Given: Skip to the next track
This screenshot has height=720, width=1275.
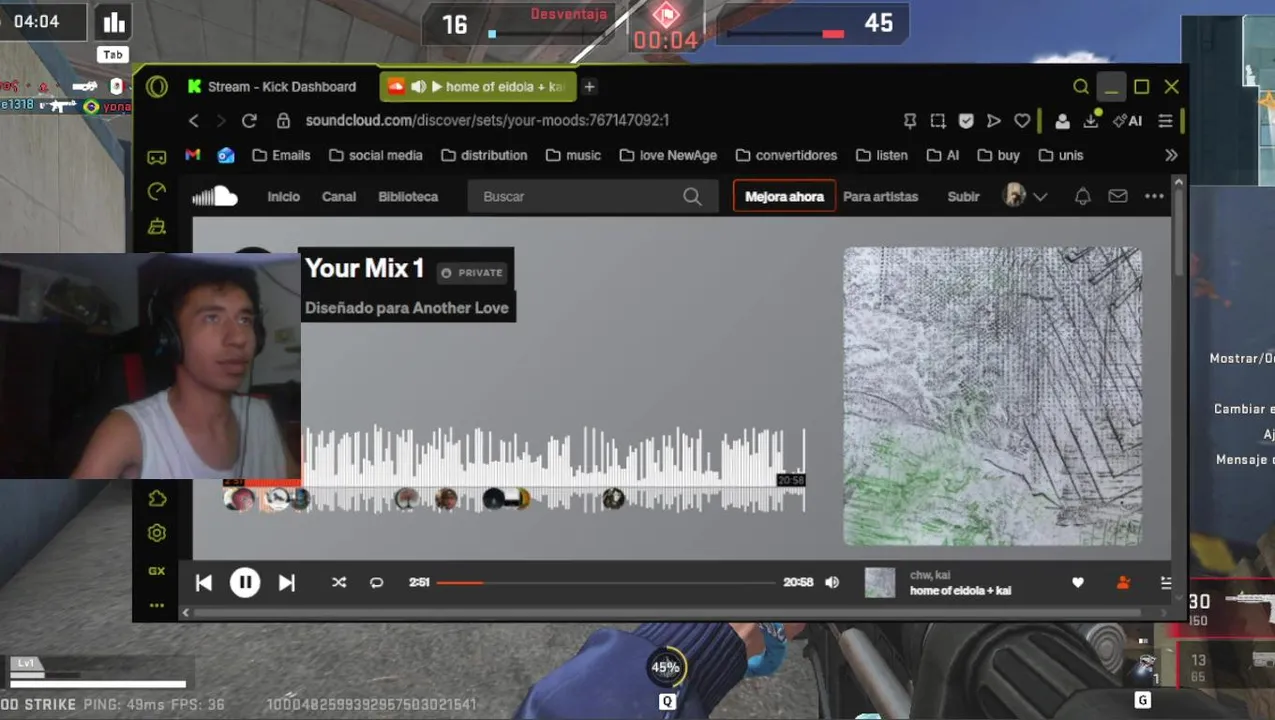Looking at the screenshot, I should [x=287, y=582].
